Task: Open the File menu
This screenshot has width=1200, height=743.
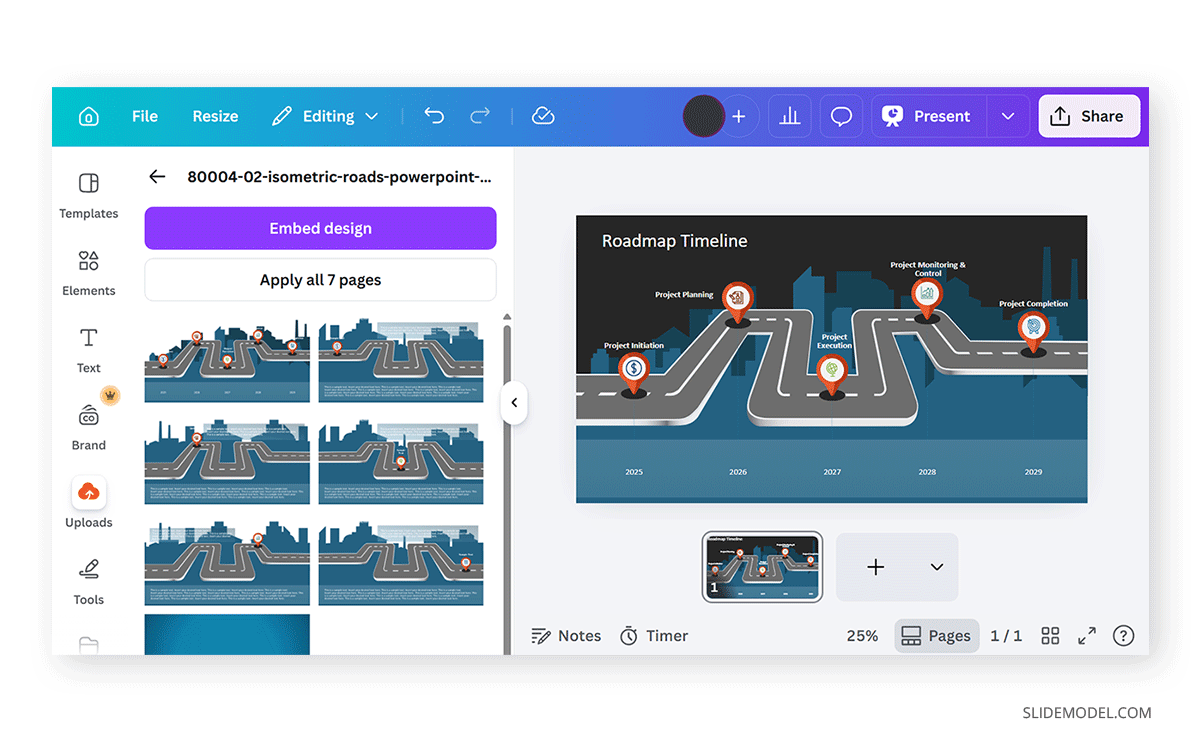Action: coord(144,116)
